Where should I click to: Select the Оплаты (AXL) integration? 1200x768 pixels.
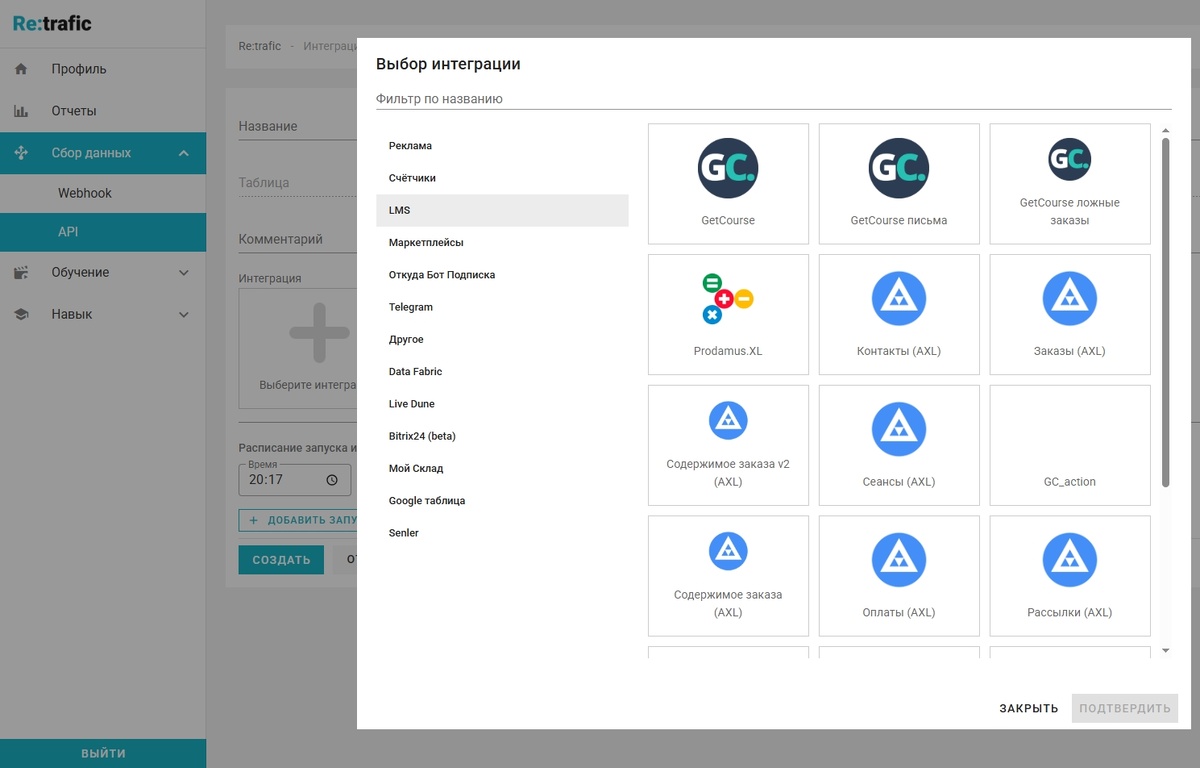899,576
